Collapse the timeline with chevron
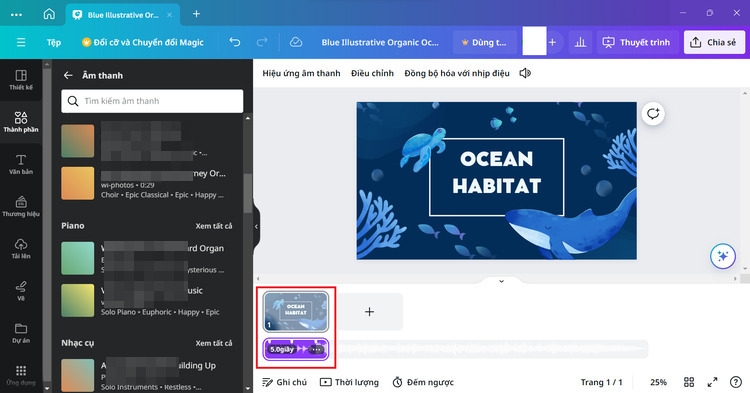This screenshot has width=750, height=393. tap(501, 281)
